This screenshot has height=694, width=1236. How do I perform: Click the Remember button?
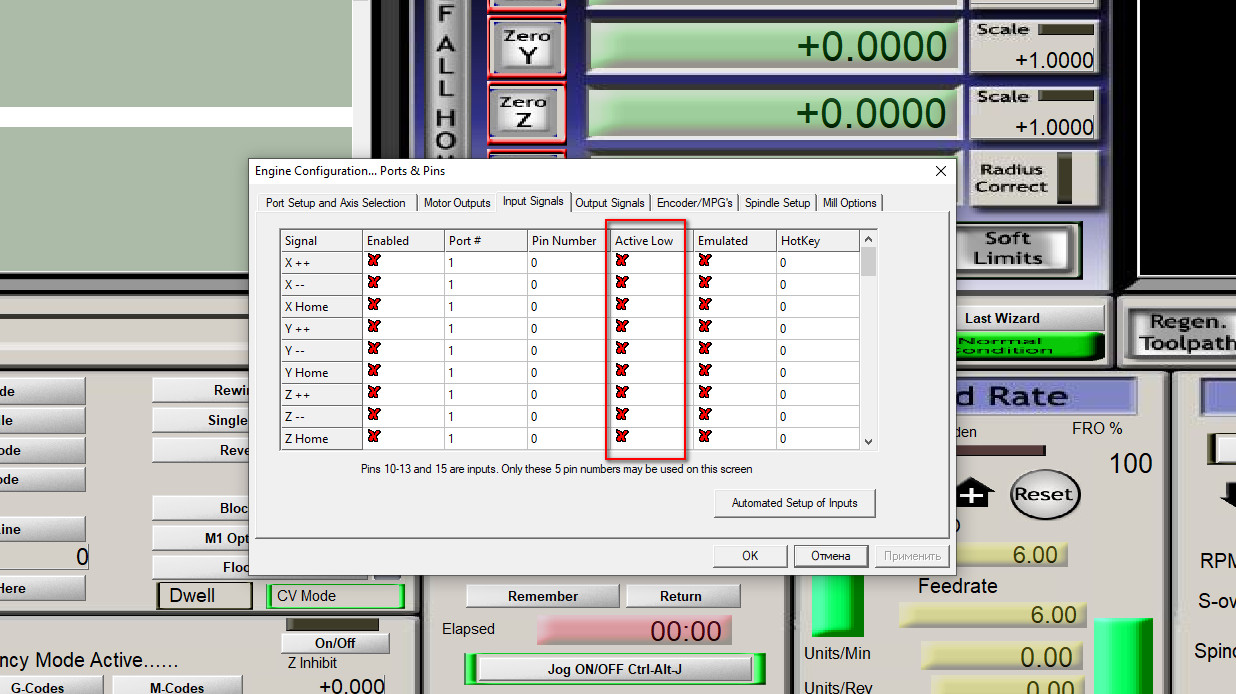pos(543,596)
